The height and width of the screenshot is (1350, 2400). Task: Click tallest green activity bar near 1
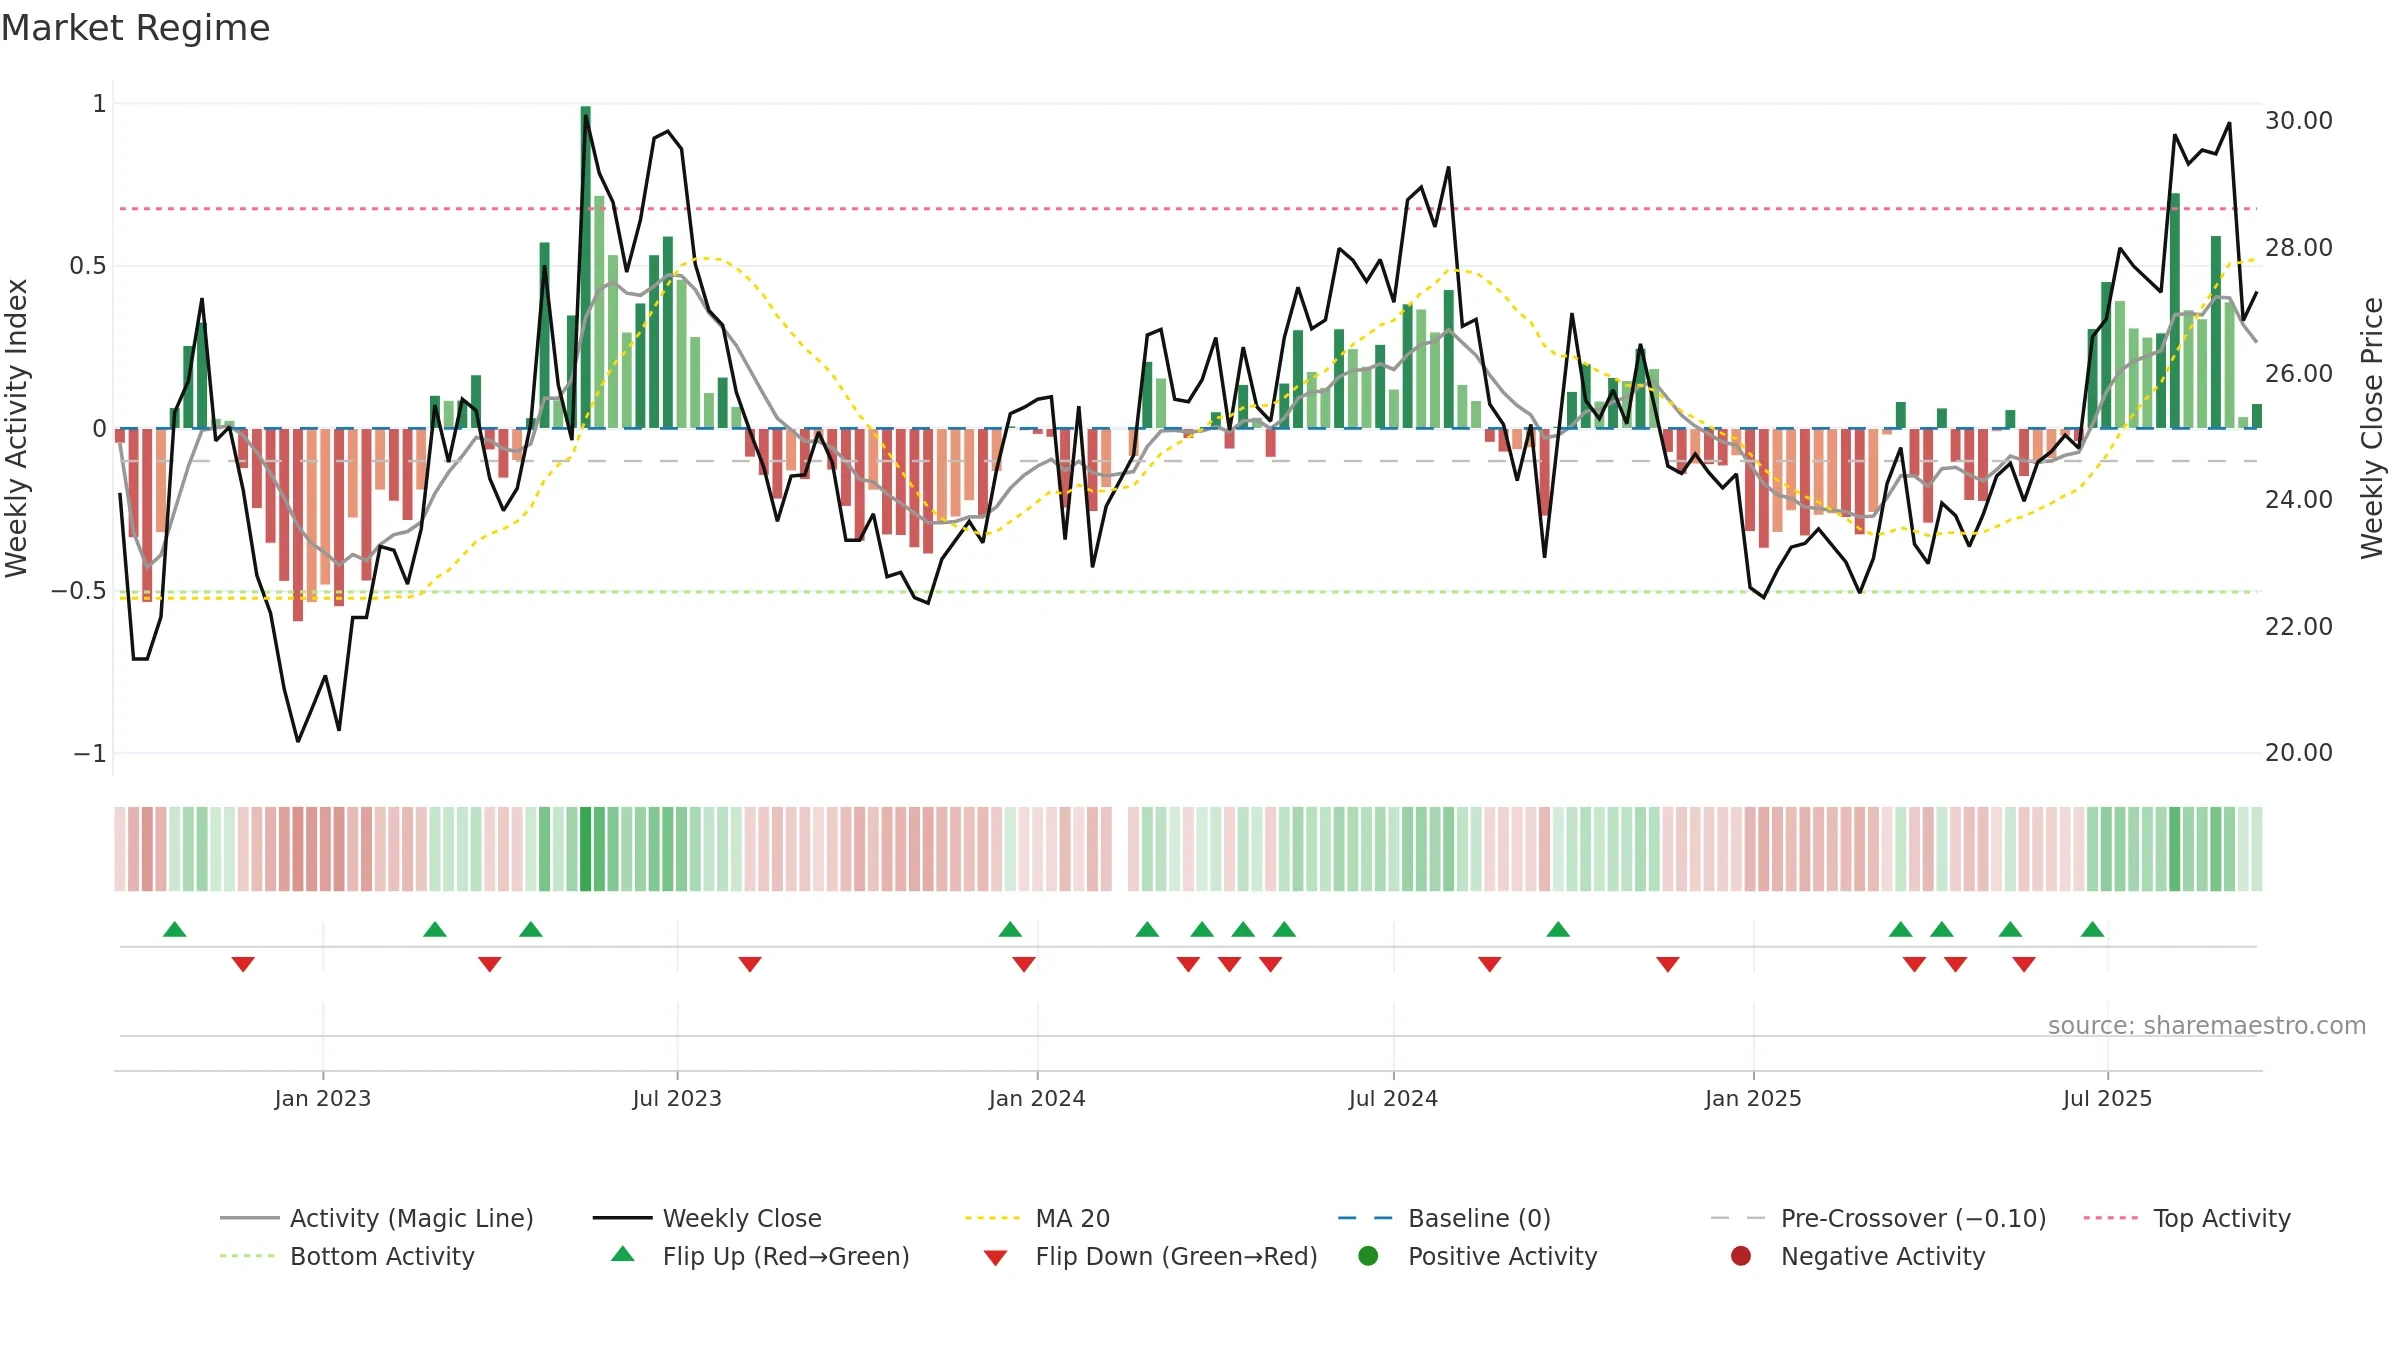click(x=586, y=267)
